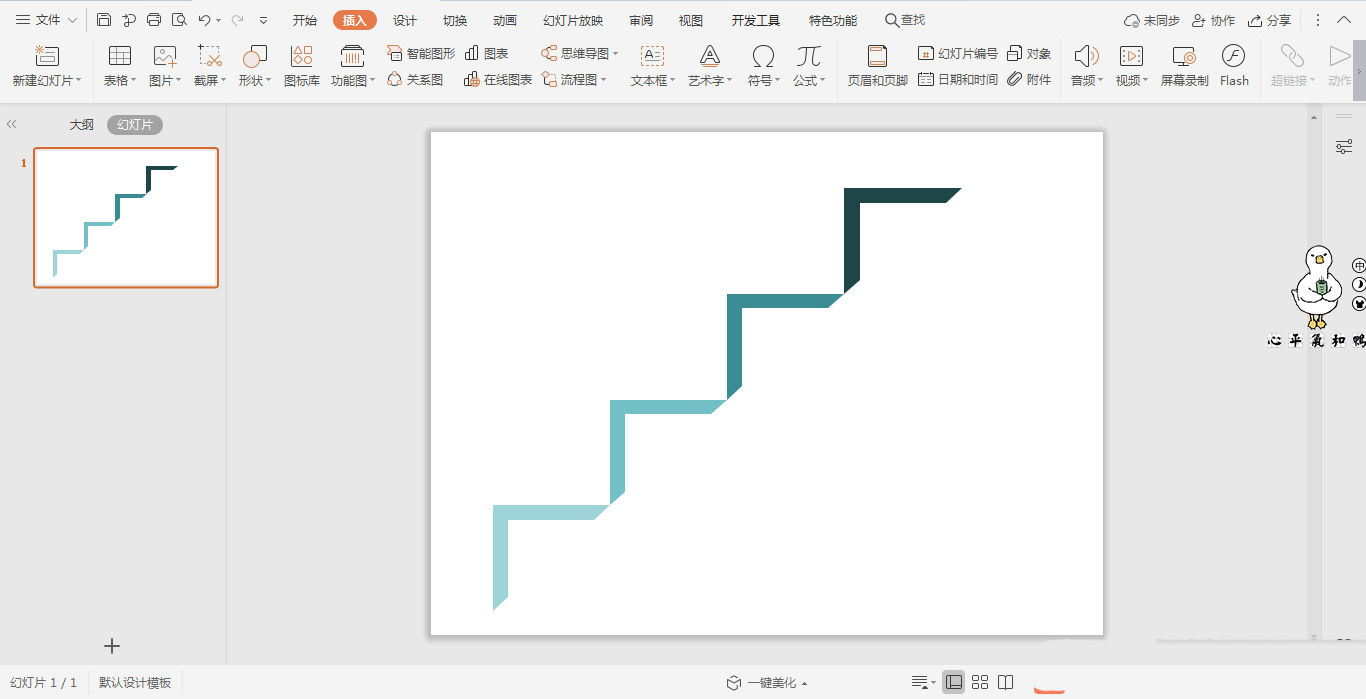Insert 日期和时间 date and time
The width and height of the screenshot is (1366, 699).
(958, 79)
